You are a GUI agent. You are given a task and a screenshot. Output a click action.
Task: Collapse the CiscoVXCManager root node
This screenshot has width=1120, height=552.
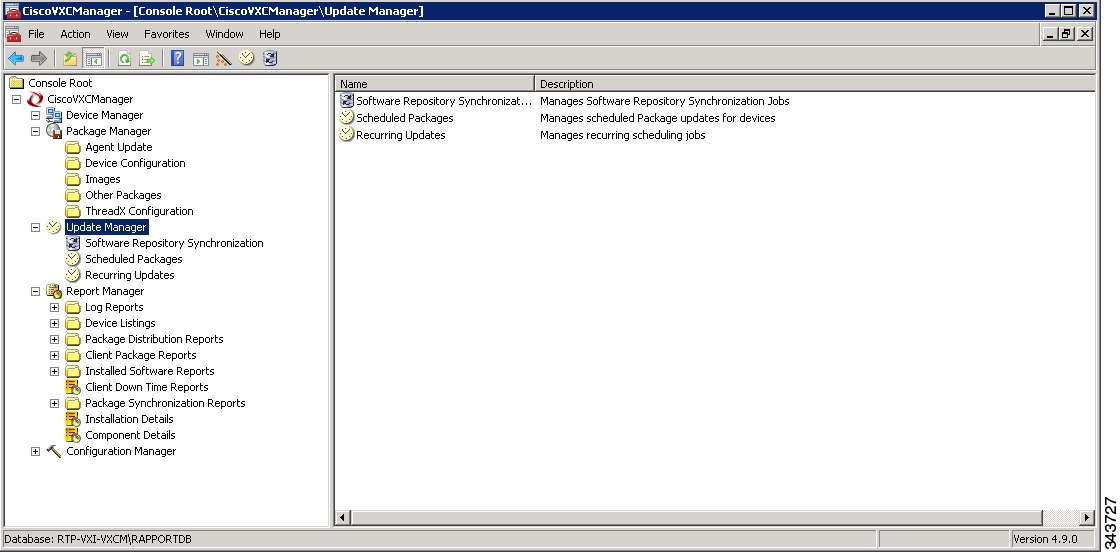[x=16, y=99]
